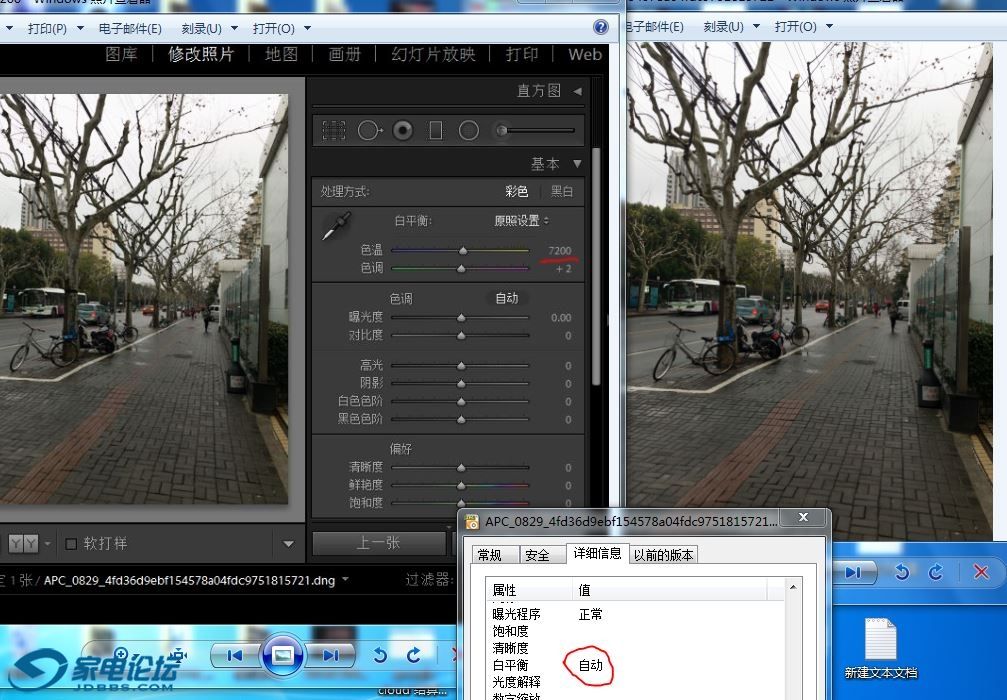Expand the 直方图 histogram panel
Image resolution: width=1007 pixels, height=700 pixels.
pos(577,91)
